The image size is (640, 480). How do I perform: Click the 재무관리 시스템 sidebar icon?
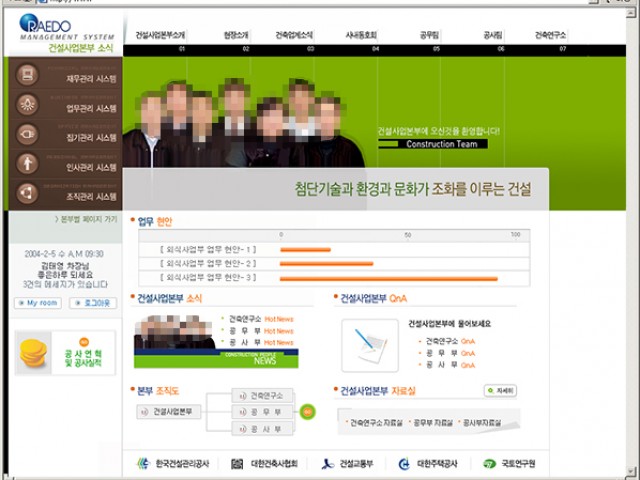click(x=27, y=77)
